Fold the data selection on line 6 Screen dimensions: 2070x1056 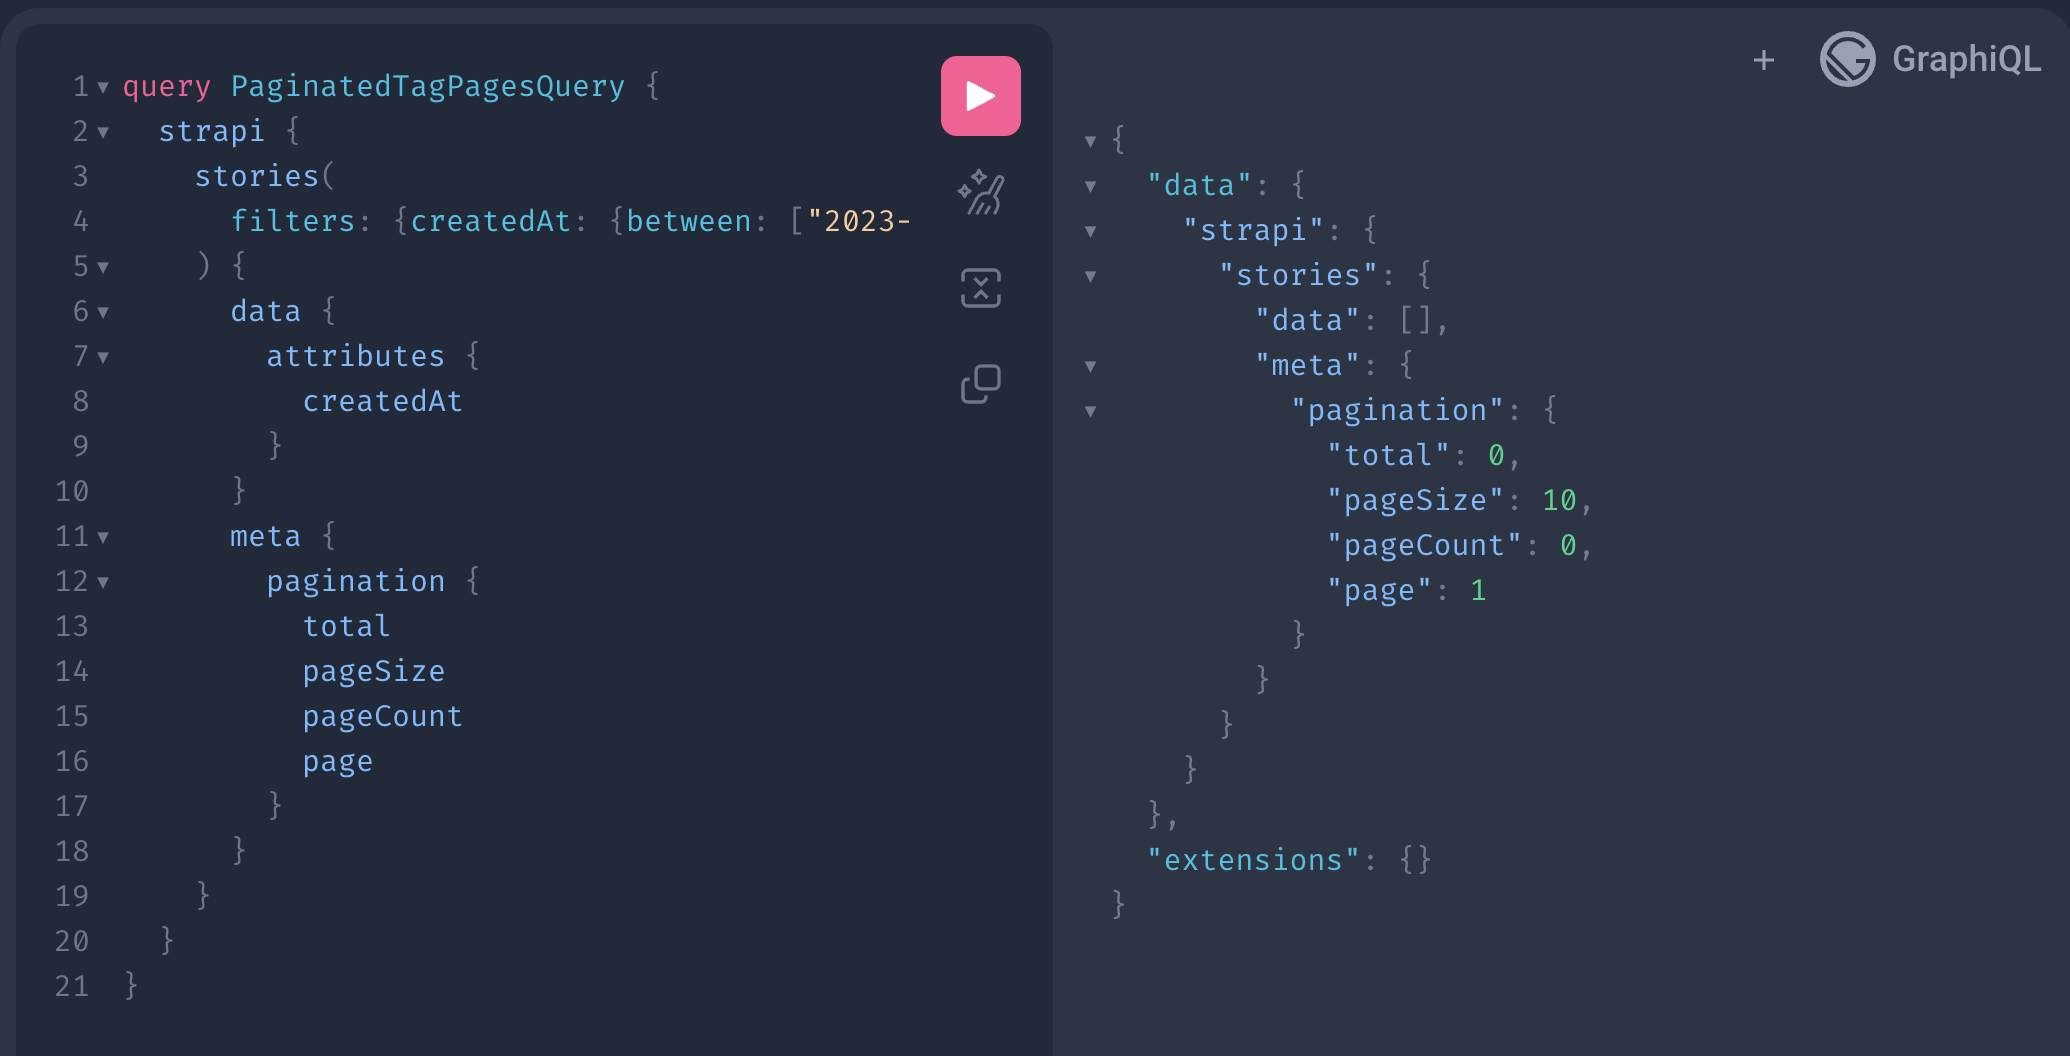[x=104, y=312]
